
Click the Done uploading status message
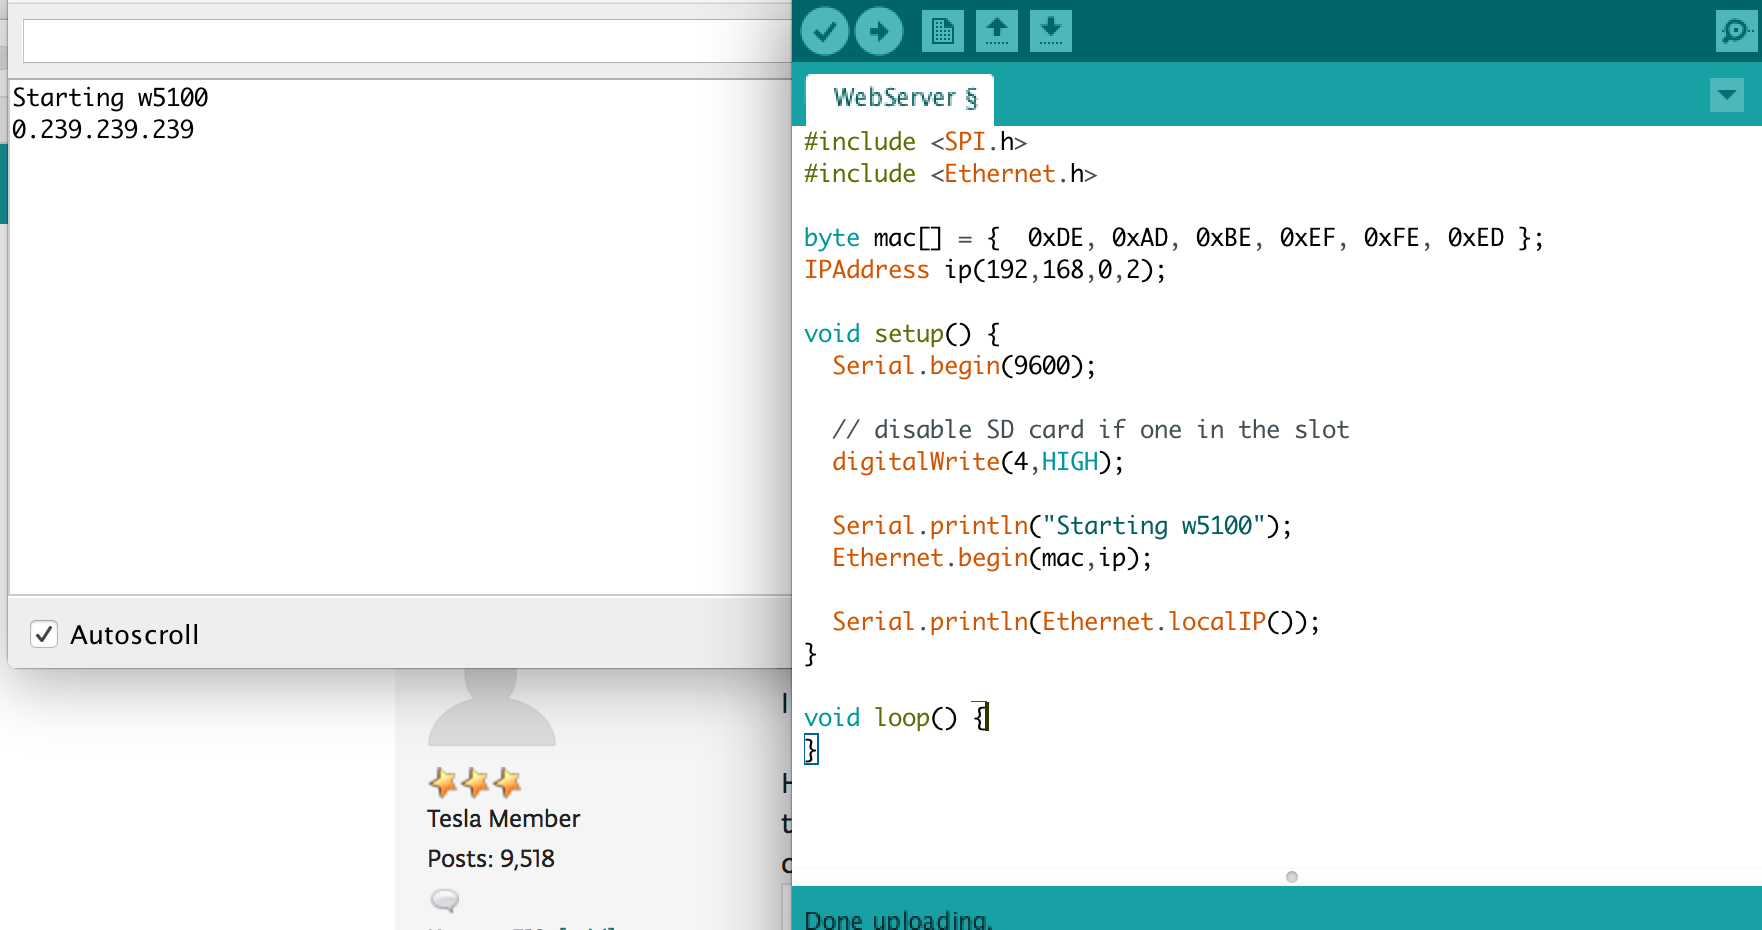tap(898, 917)
